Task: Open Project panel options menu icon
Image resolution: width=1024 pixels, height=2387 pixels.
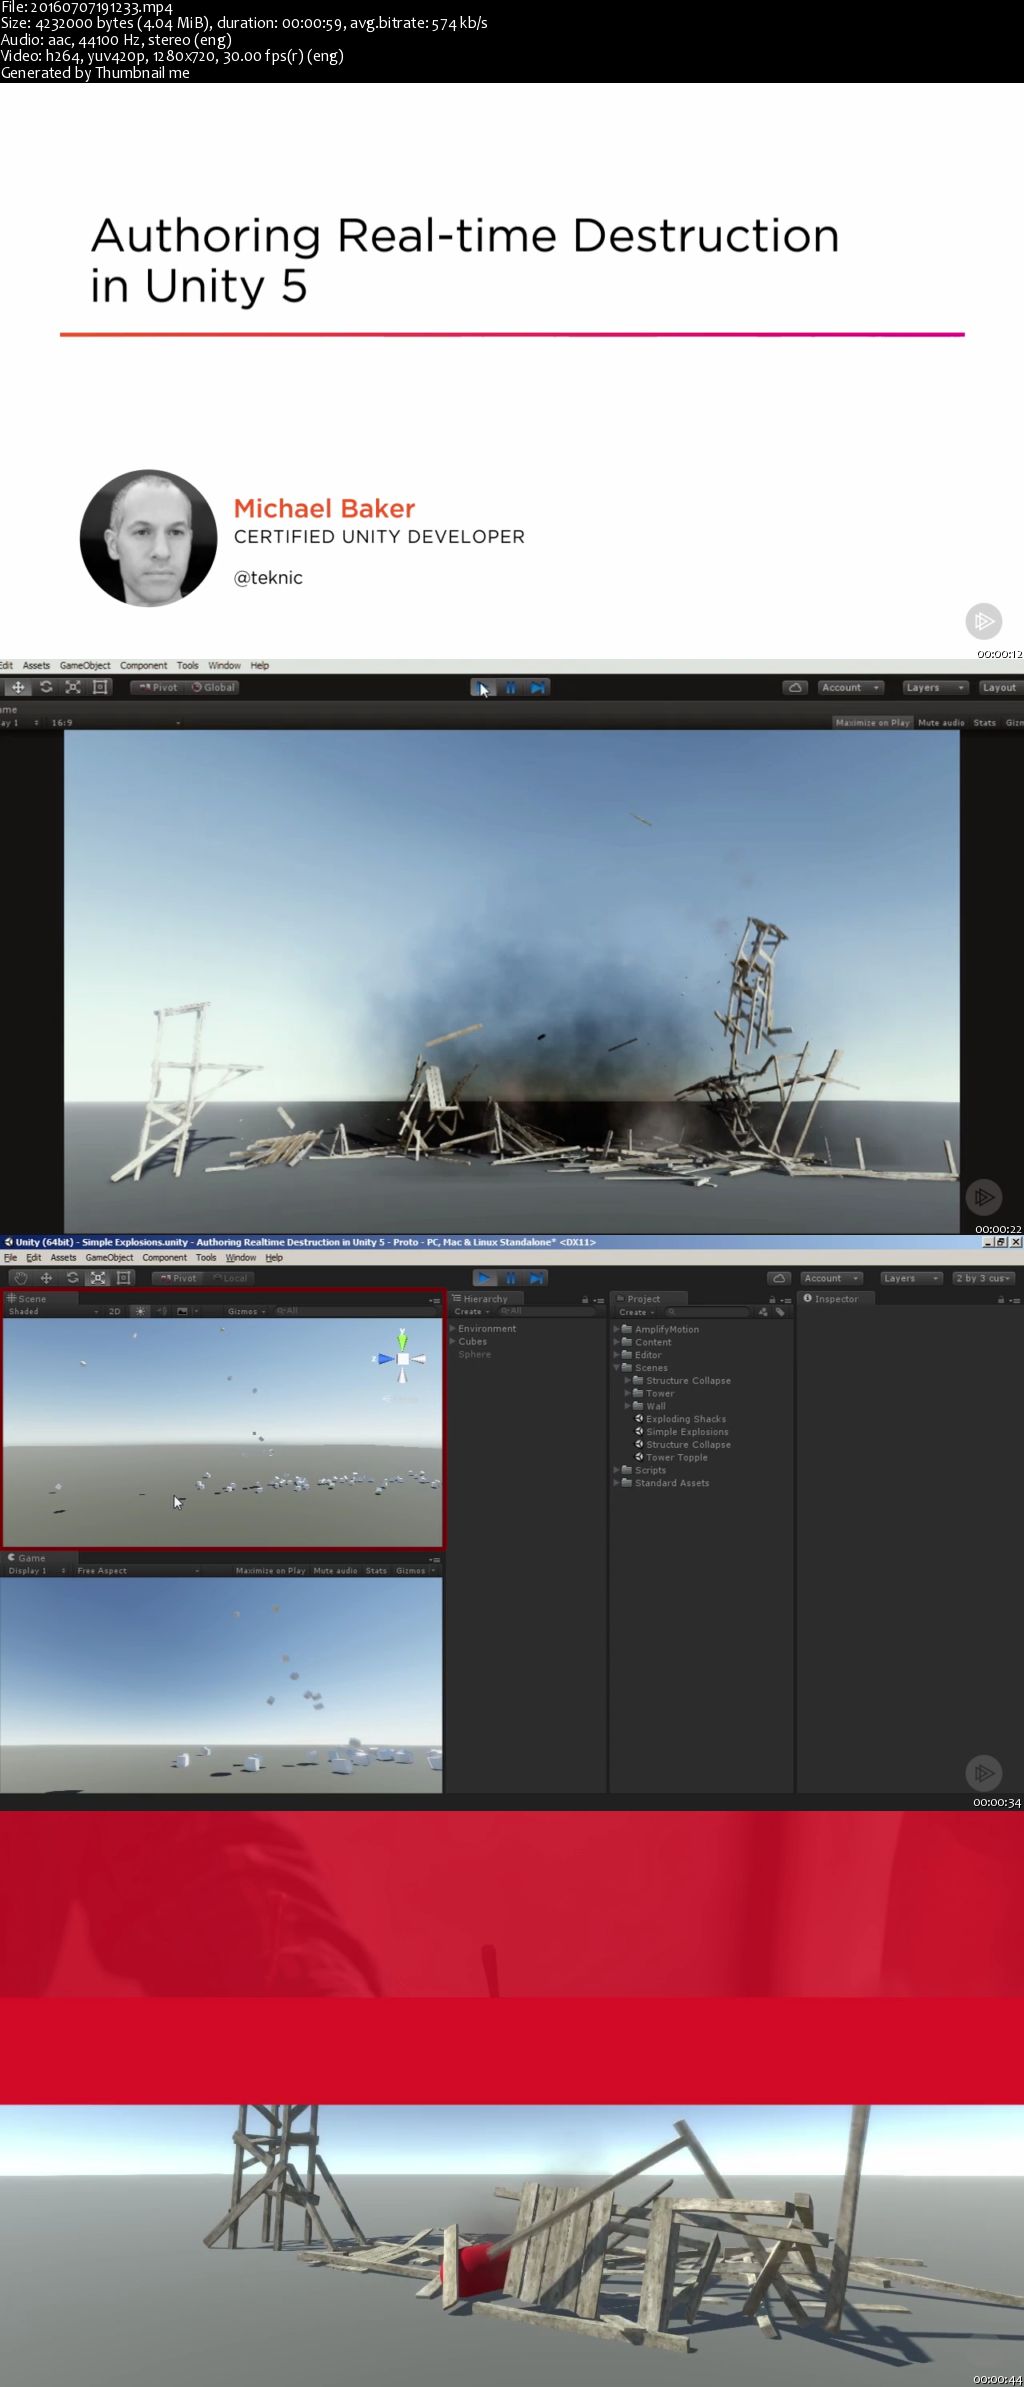Action: (786, 1299)
